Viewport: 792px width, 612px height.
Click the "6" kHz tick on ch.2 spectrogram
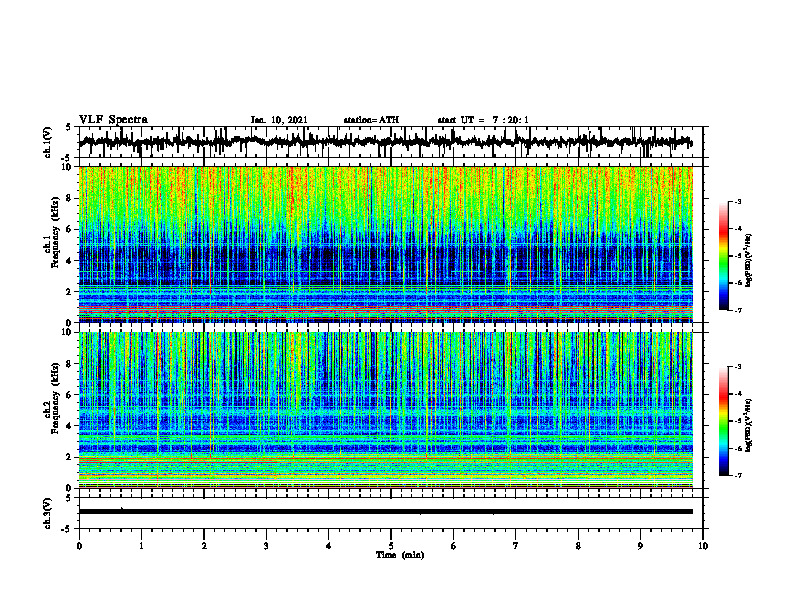[70, 395]
